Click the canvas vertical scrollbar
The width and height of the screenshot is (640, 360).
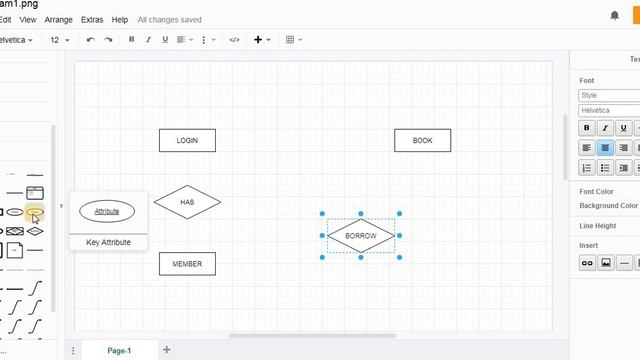click(565, 147)
